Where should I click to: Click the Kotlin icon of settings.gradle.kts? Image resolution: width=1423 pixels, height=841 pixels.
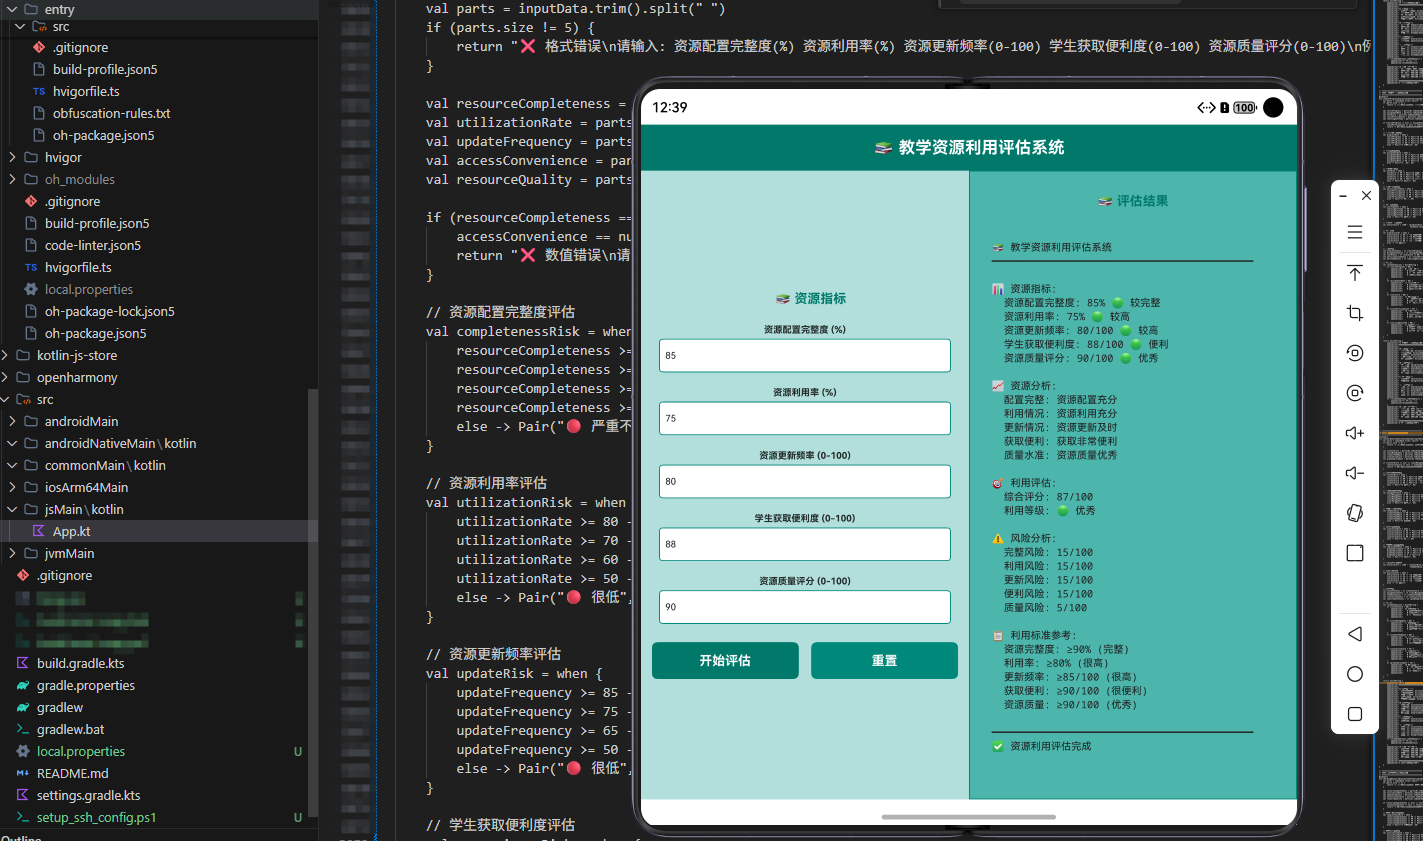point(22,795)
